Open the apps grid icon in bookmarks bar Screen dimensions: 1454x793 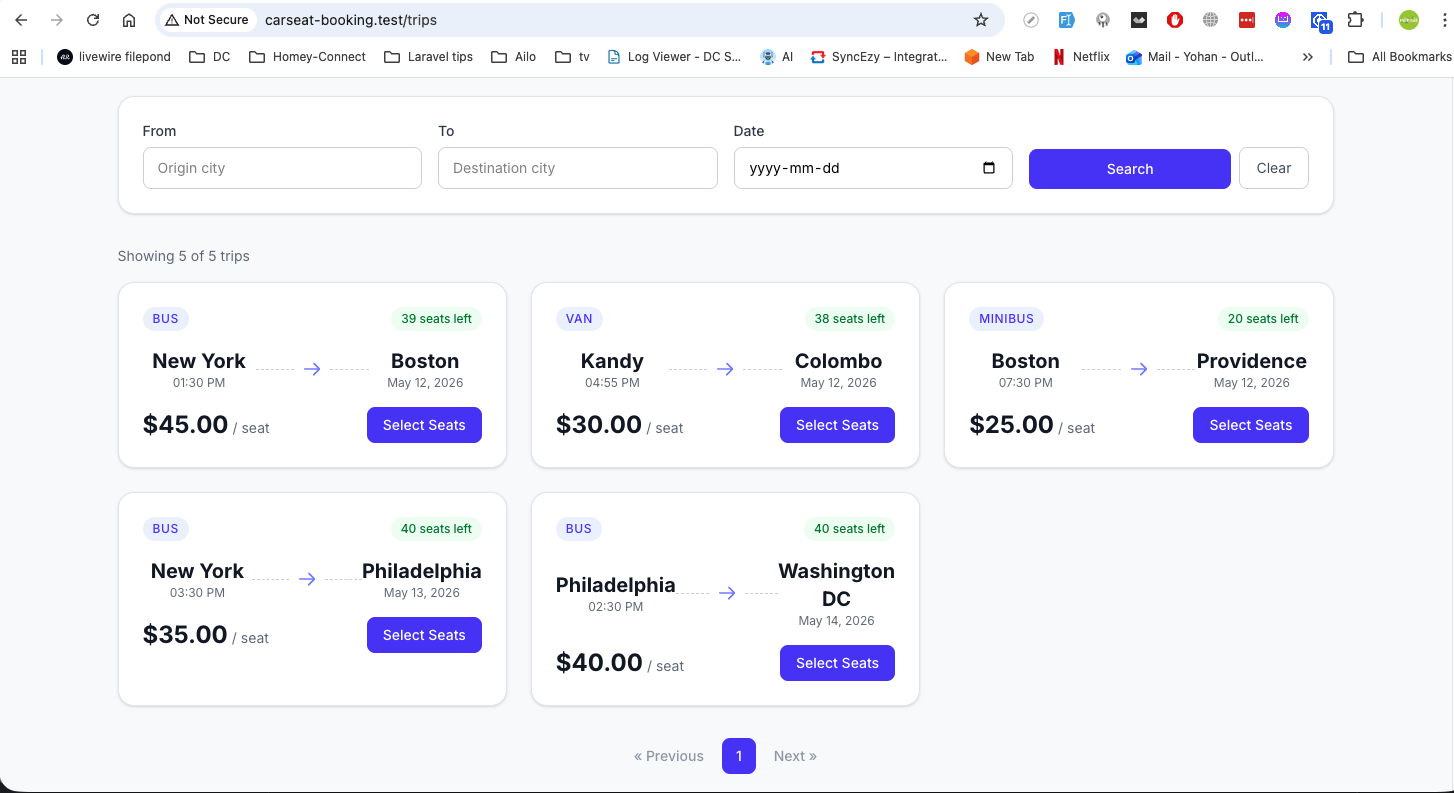[x=19, y=57]
